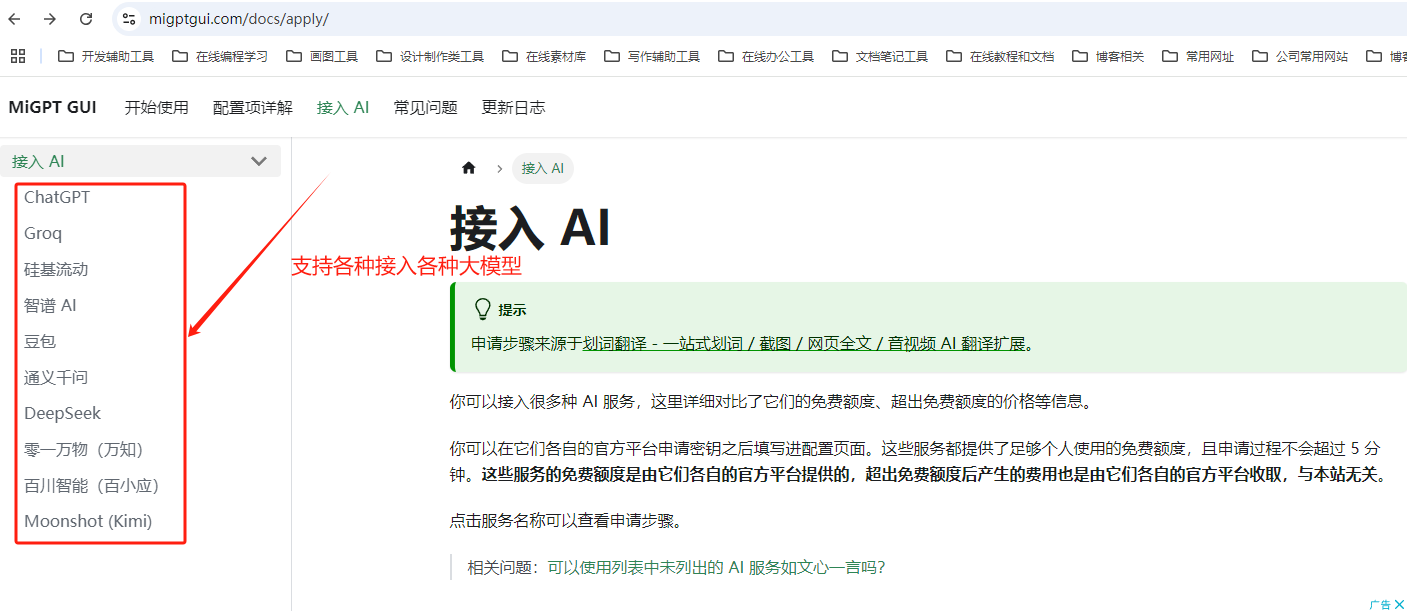This screenshot has width=1407, height=611.
Task: Open the 设计制作类工具 bookmark folder
Action: [430, 57]
